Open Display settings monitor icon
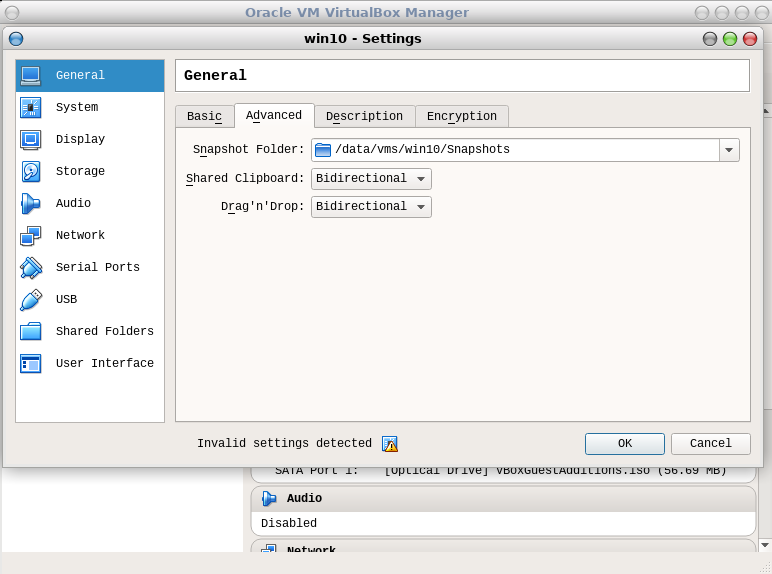Viewport: 772px width, 574px height. click(x=31, y=140)
